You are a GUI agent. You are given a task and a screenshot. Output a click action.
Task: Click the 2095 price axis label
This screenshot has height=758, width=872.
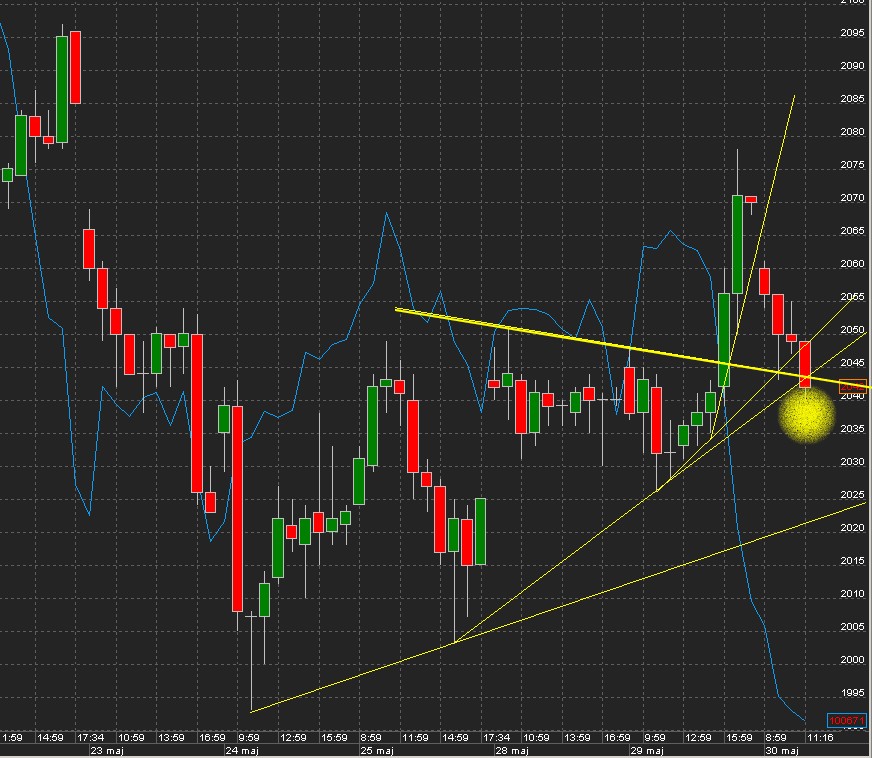[x=852, y=33]
